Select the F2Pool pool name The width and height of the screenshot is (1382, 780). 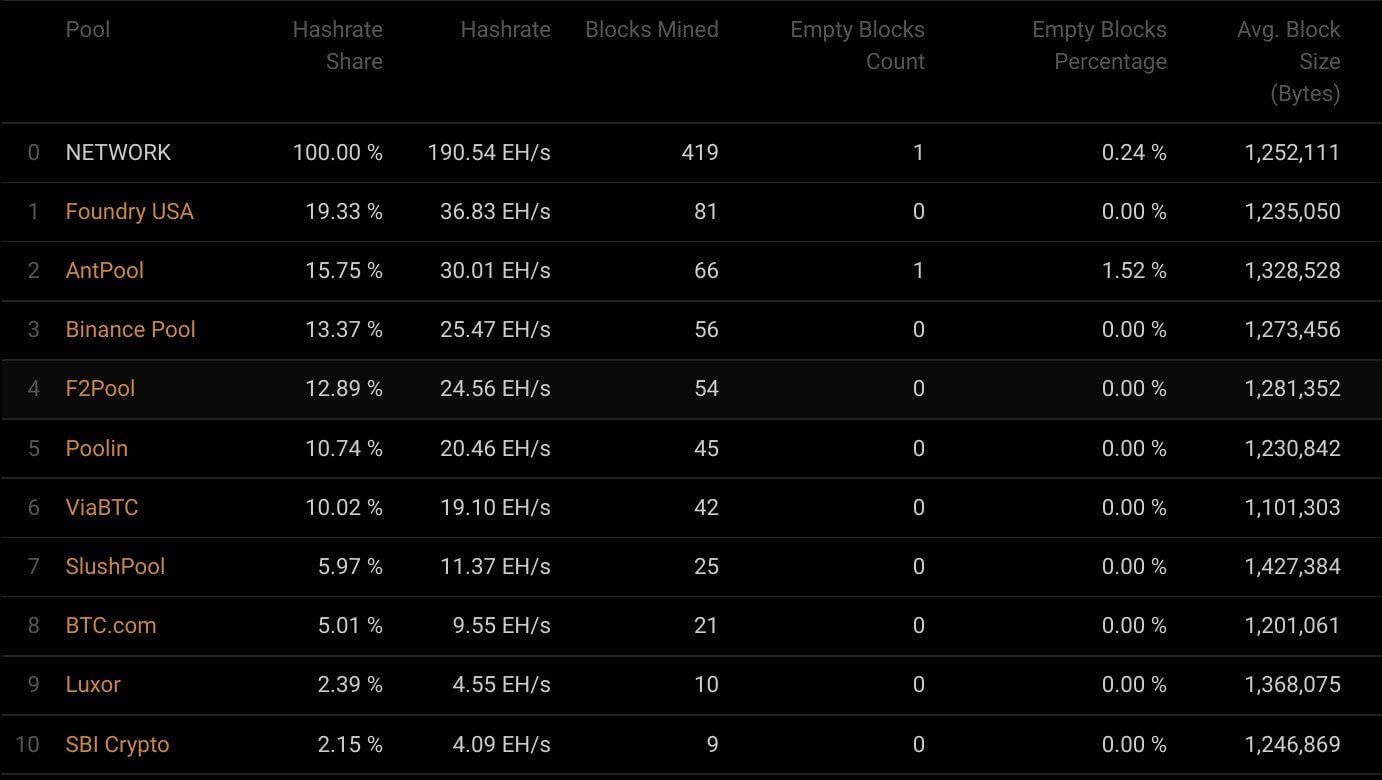[x=100, y=389]
